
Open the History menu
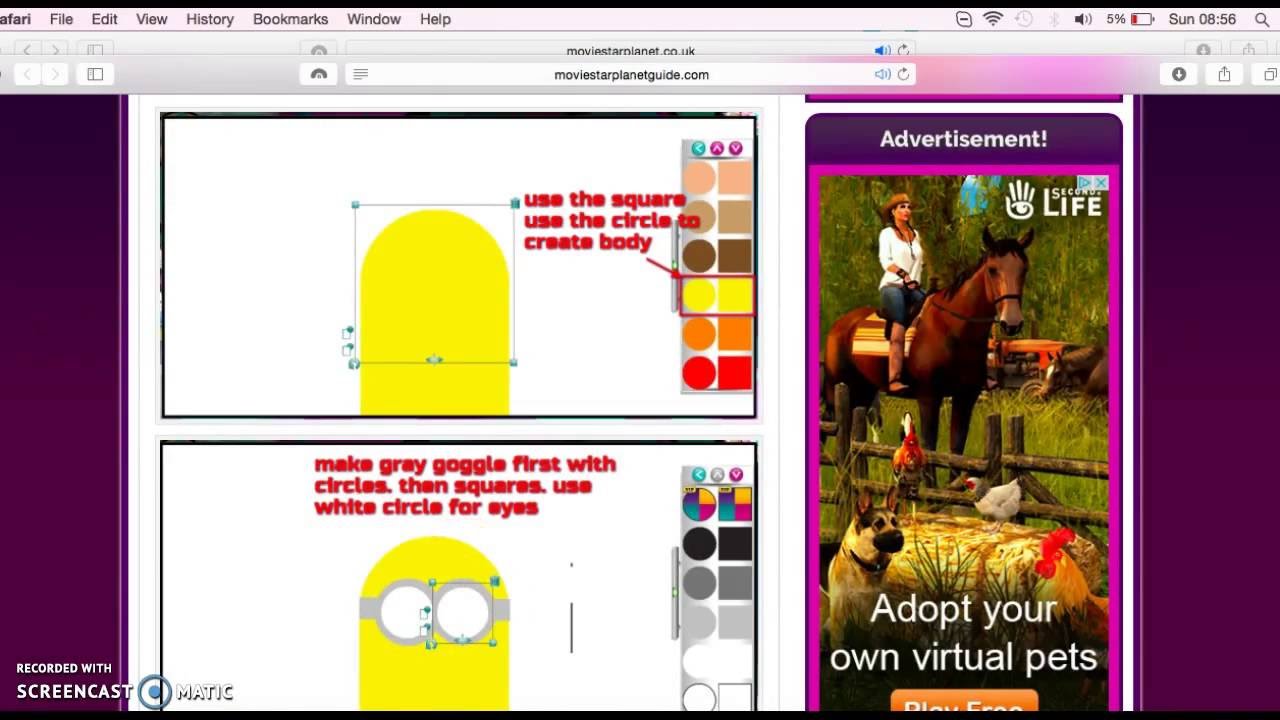[210, 19]
